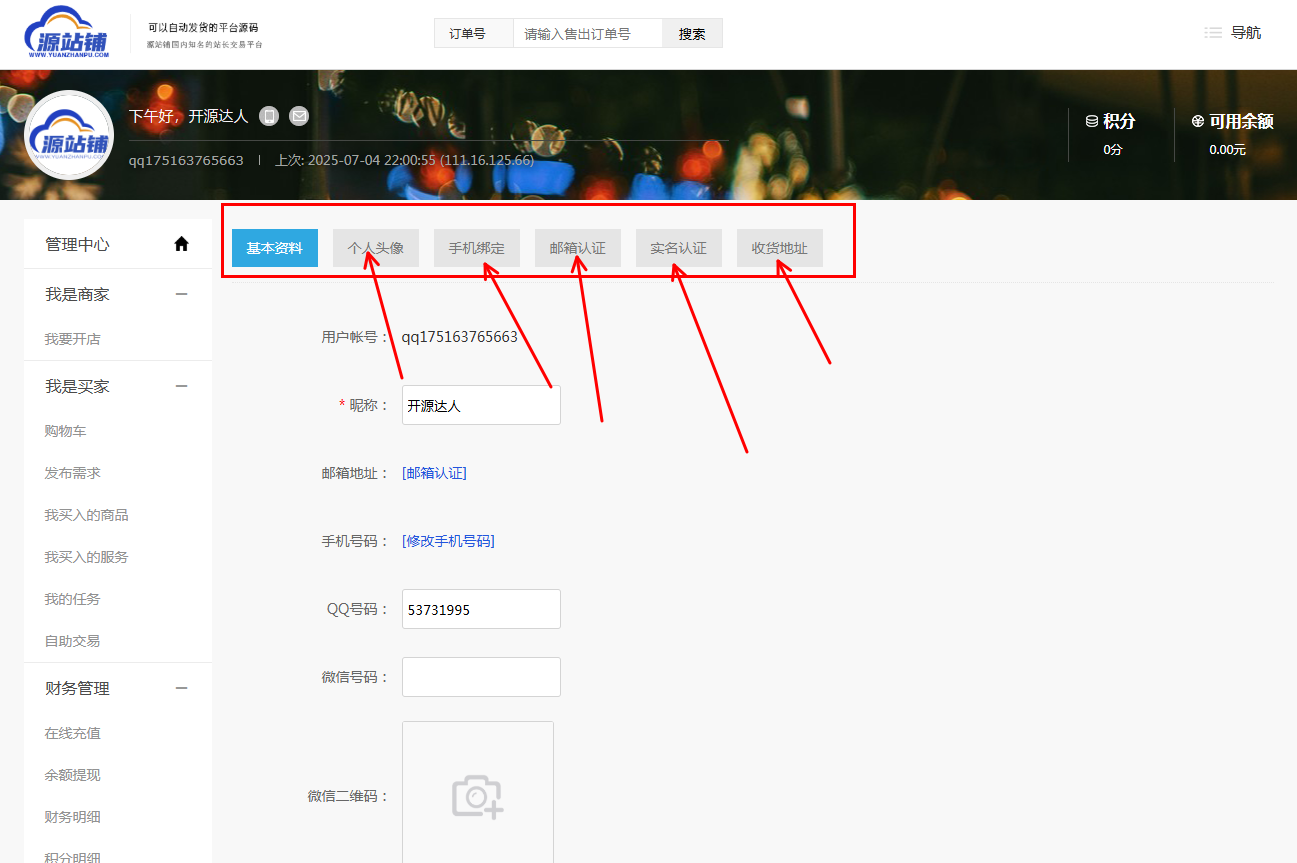
Task: Click the 导航 text in header
Action: pyautogui.click(x=1246, y=33)
